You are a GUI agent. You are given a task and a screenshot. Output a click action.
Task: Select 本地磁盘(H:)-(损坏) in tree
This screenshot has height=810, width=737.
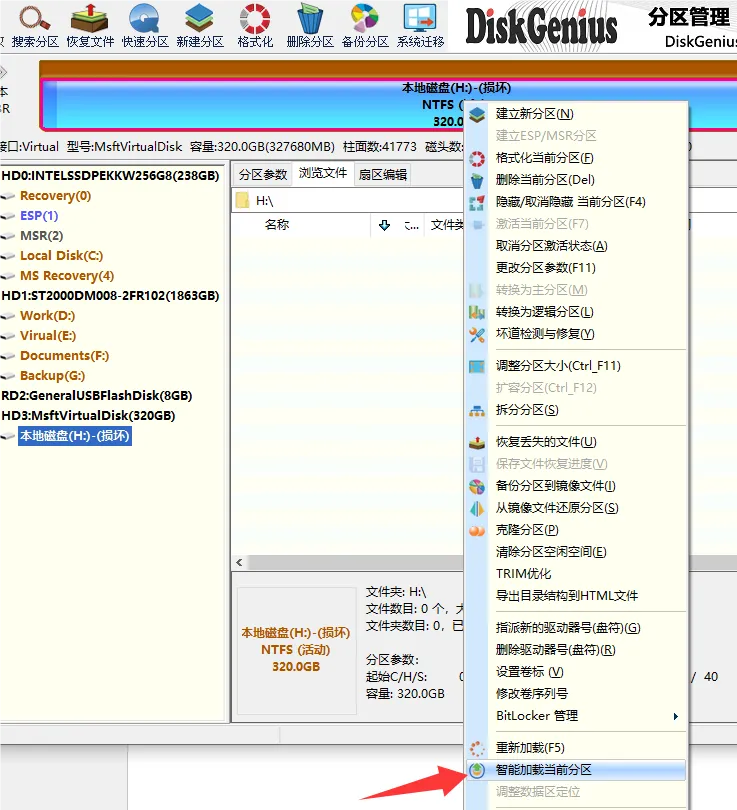click(x=75, y=436)
